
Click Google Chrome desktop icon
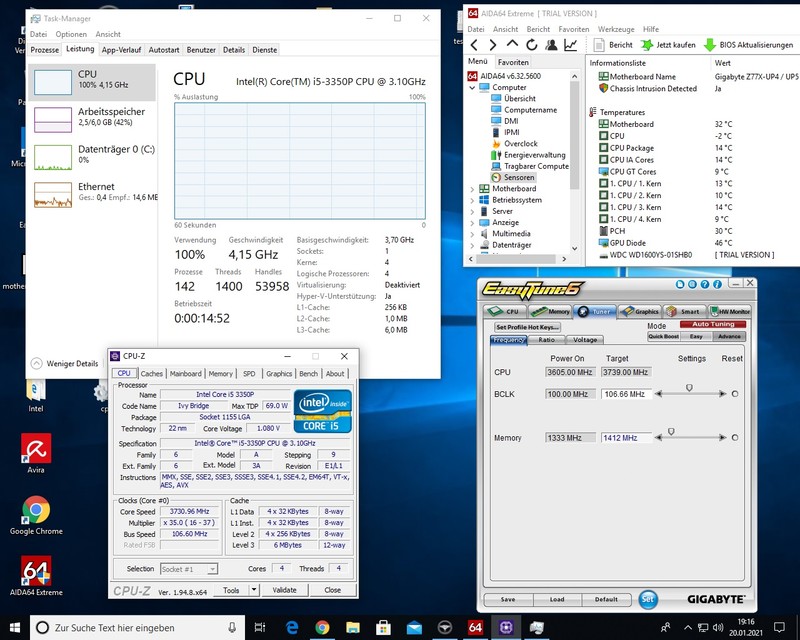point(36,515)
